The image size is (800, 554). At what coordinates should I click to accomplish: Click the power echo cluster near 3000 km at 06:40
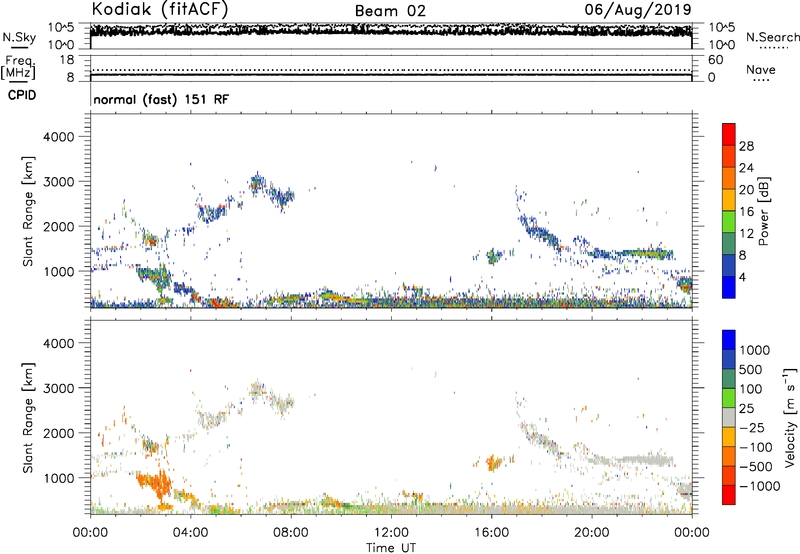tap(258, 184)
